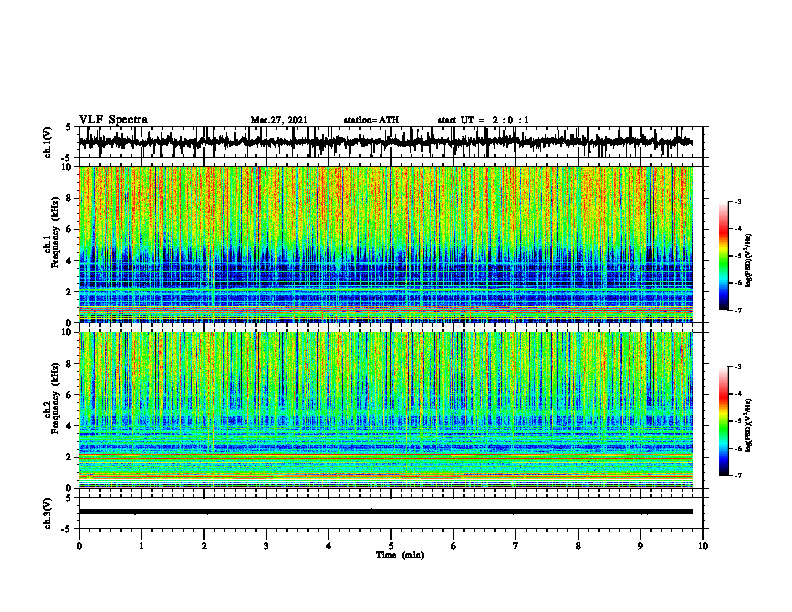This screenshot has height=612, width=792.
Task: Click the "9" time axis tick label
Action: tap(640, 546)
